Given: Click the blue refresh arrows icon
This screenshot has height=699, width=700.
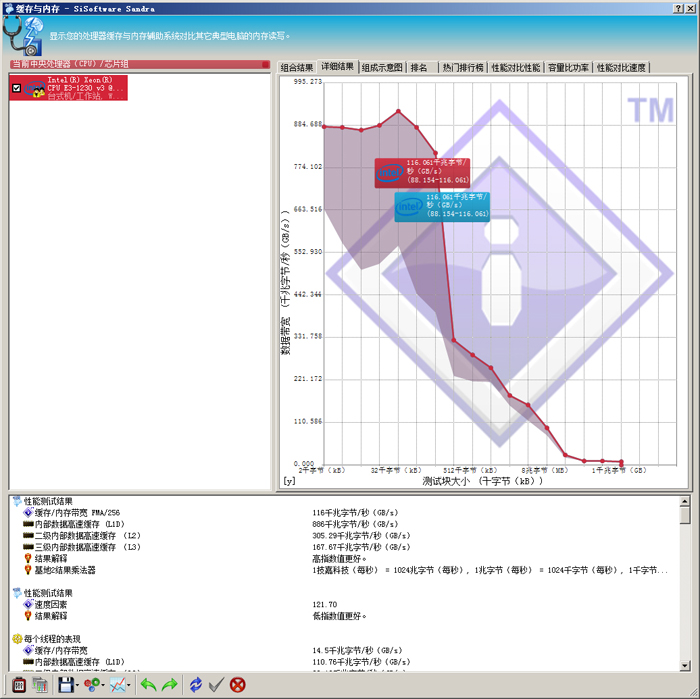Looking at the screenshot, I should coord(196,684).
